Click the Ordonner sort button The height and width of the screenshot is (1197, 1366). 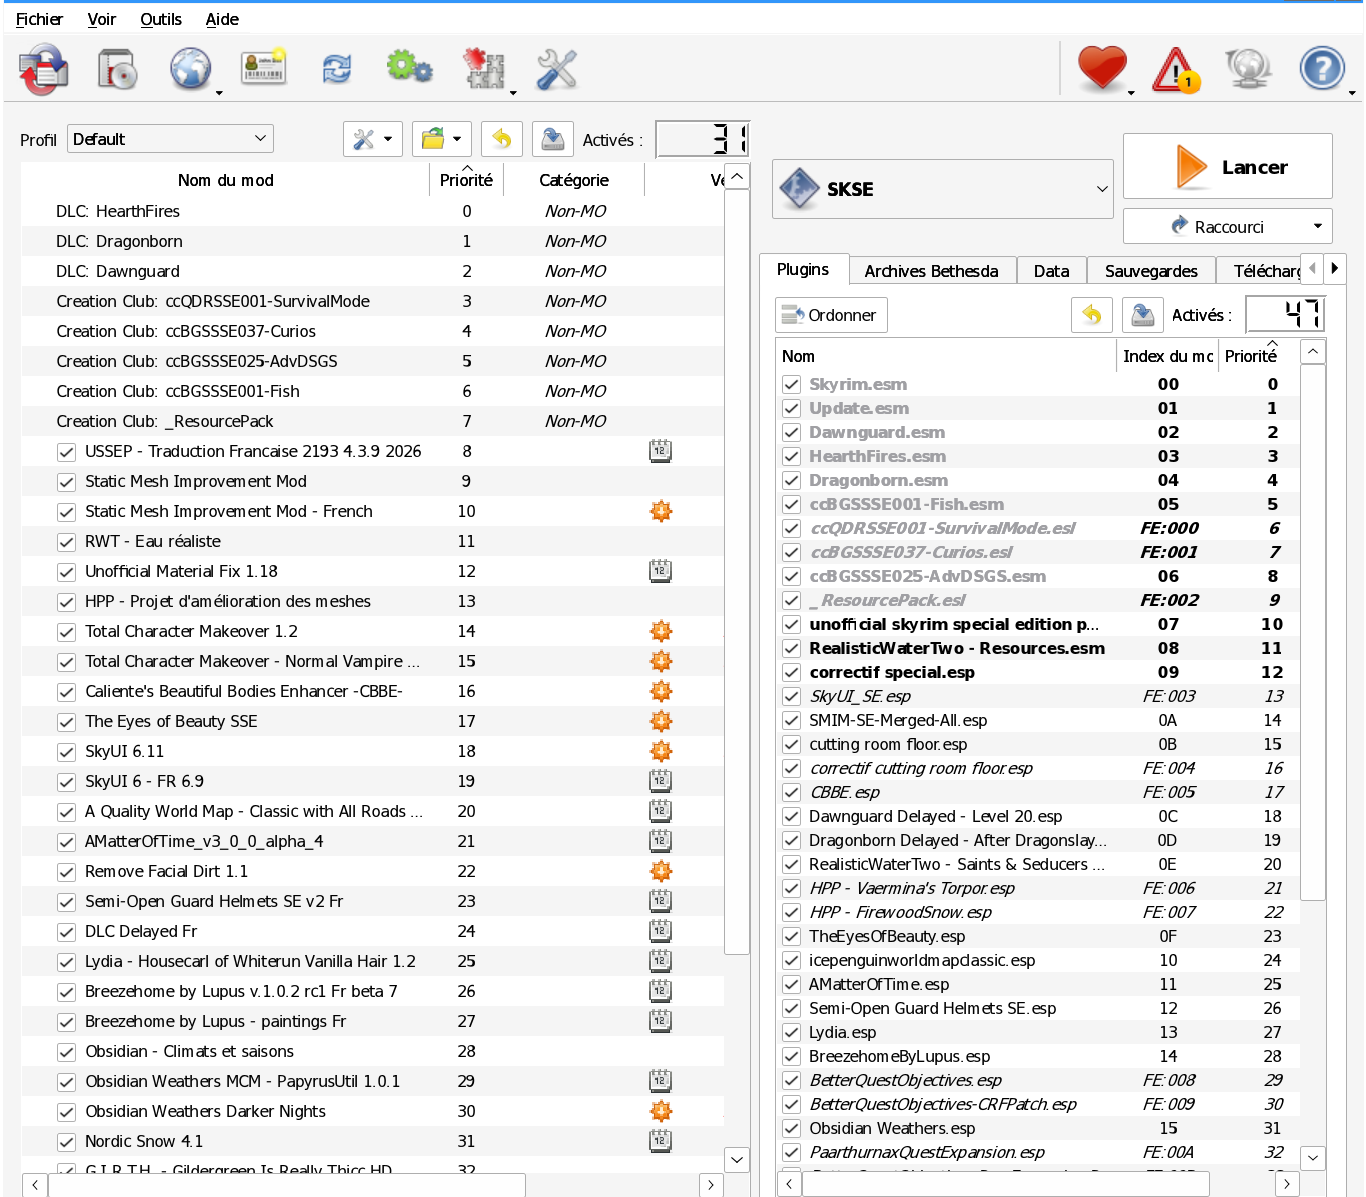tap(830, 315)
